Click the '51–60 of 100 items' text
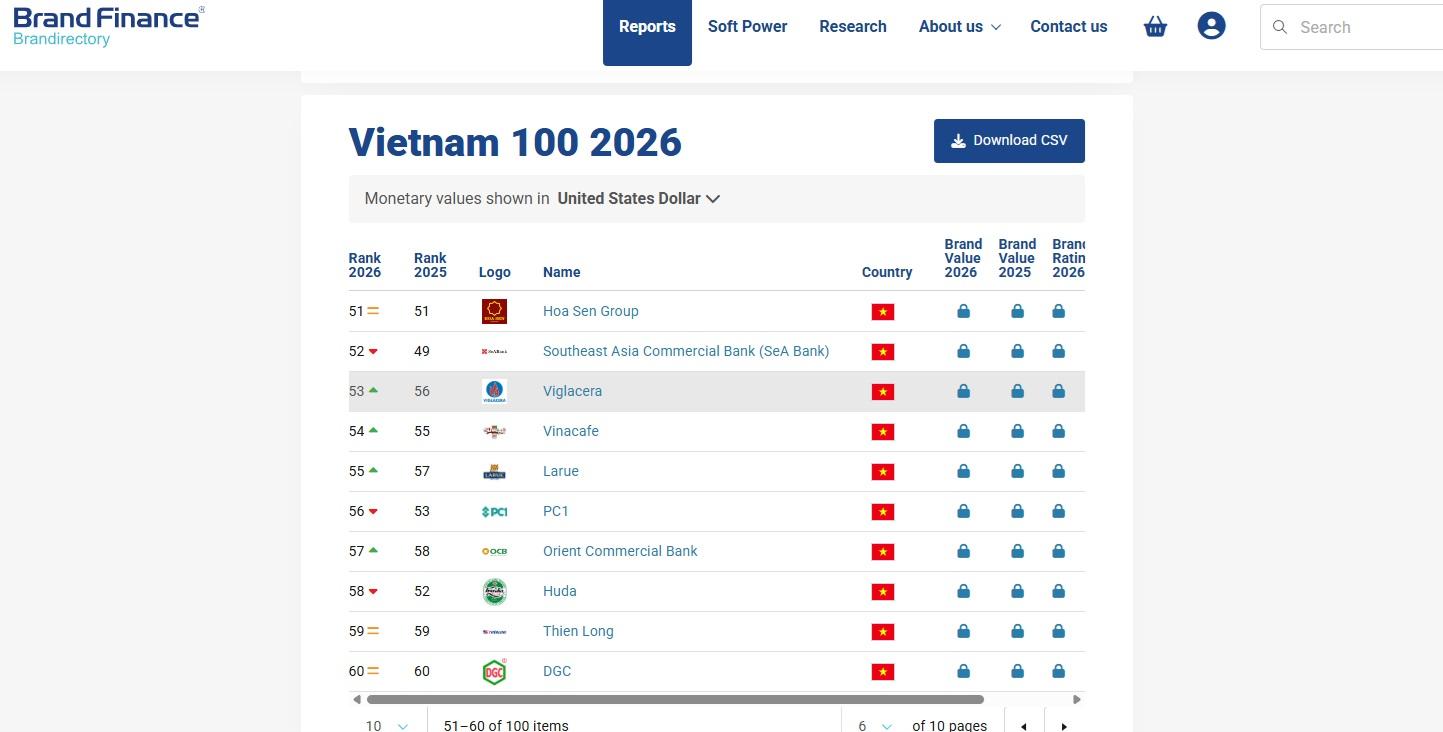 pyautogui.click(x=506, y=726)
